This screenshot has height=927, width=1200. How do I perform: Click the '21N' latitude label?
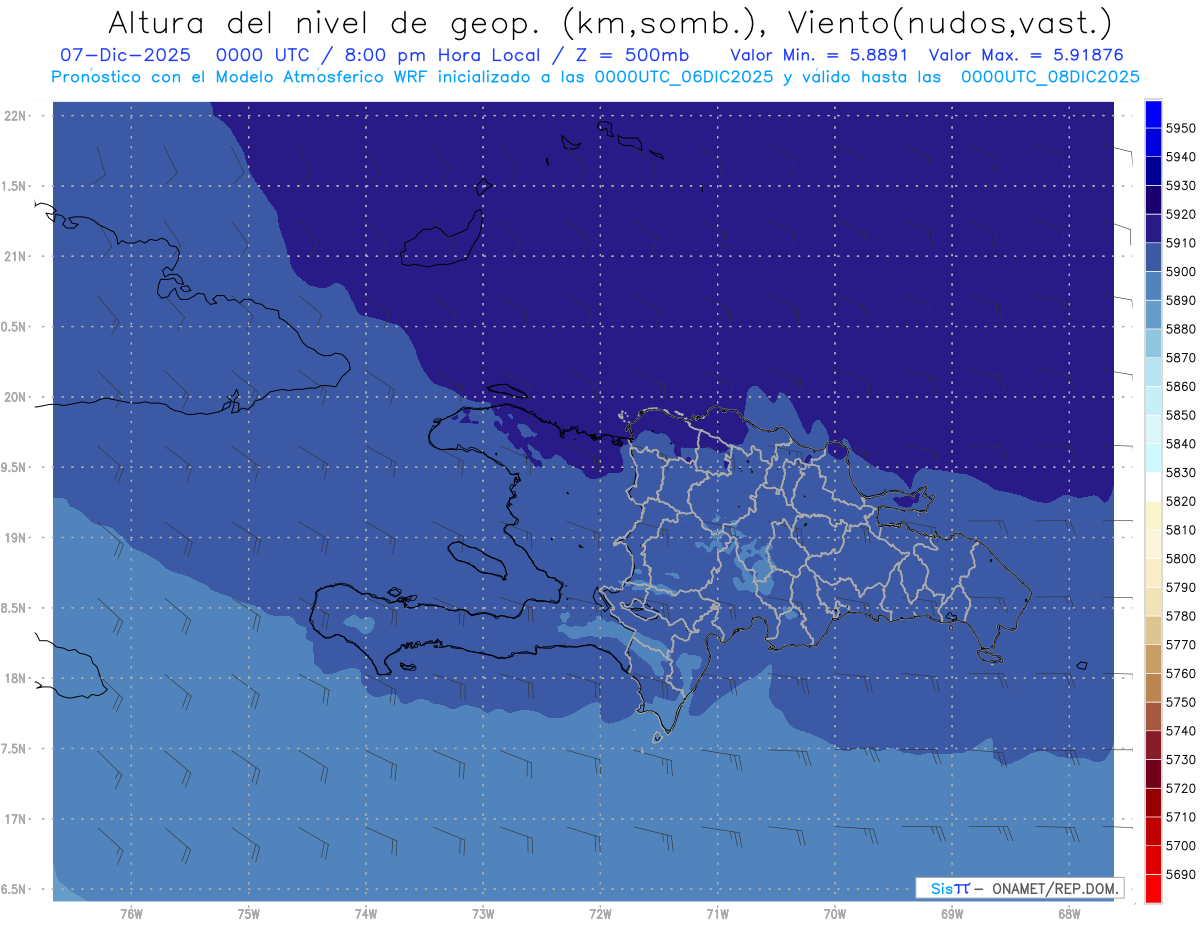coord(14,257)
